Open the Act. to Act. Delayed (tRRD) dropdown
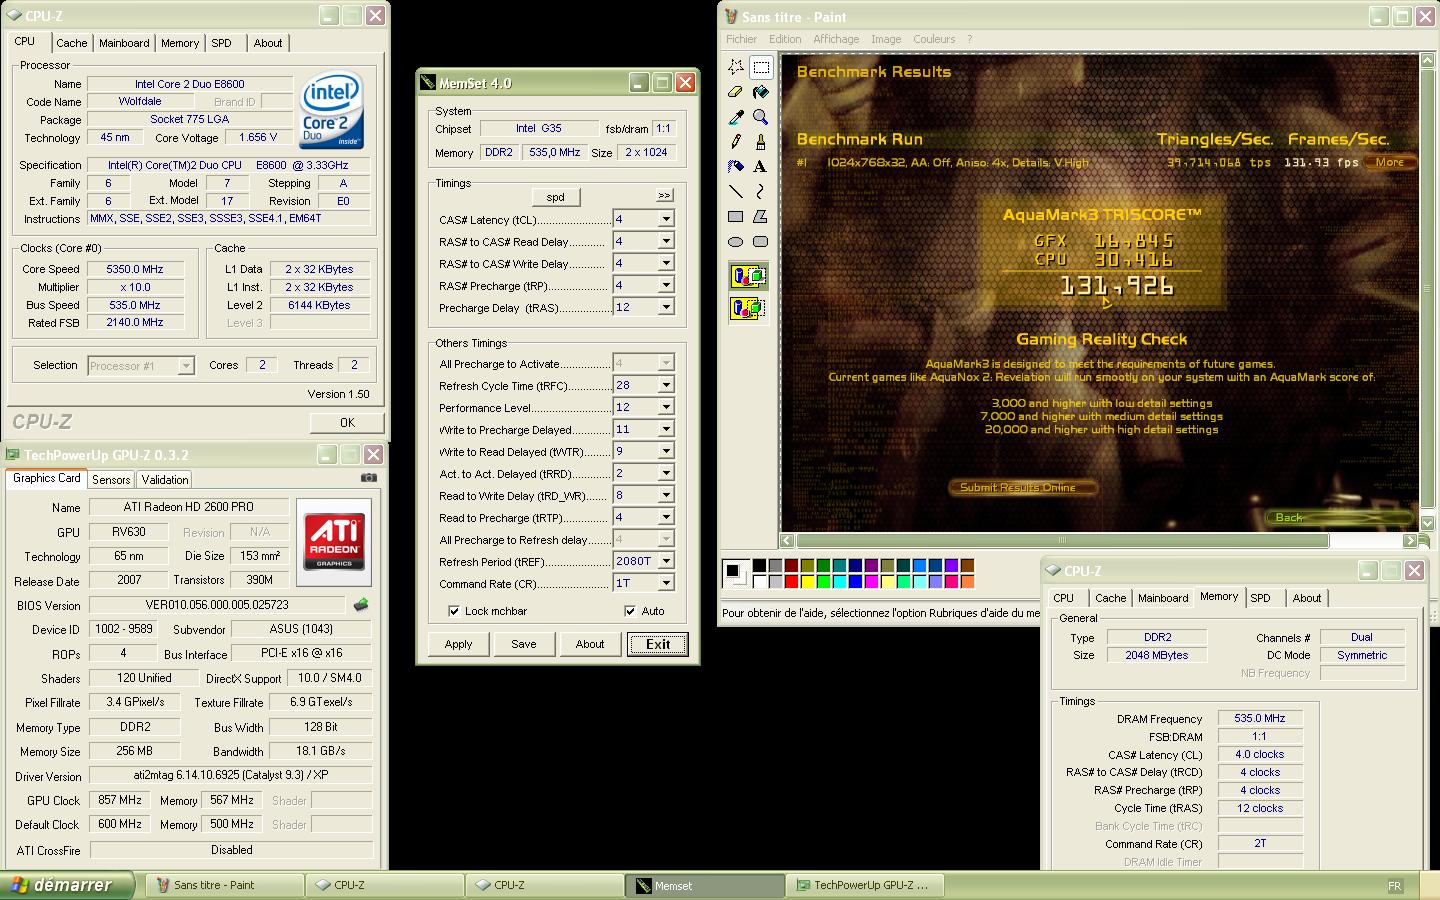 point(665,473)
